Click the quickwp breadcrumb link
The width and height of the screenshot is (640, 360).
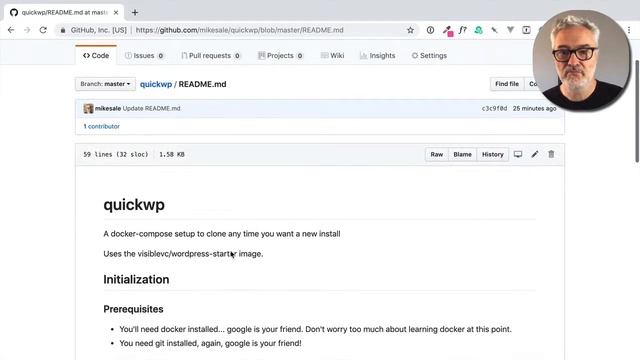click(x=156, y=84)
